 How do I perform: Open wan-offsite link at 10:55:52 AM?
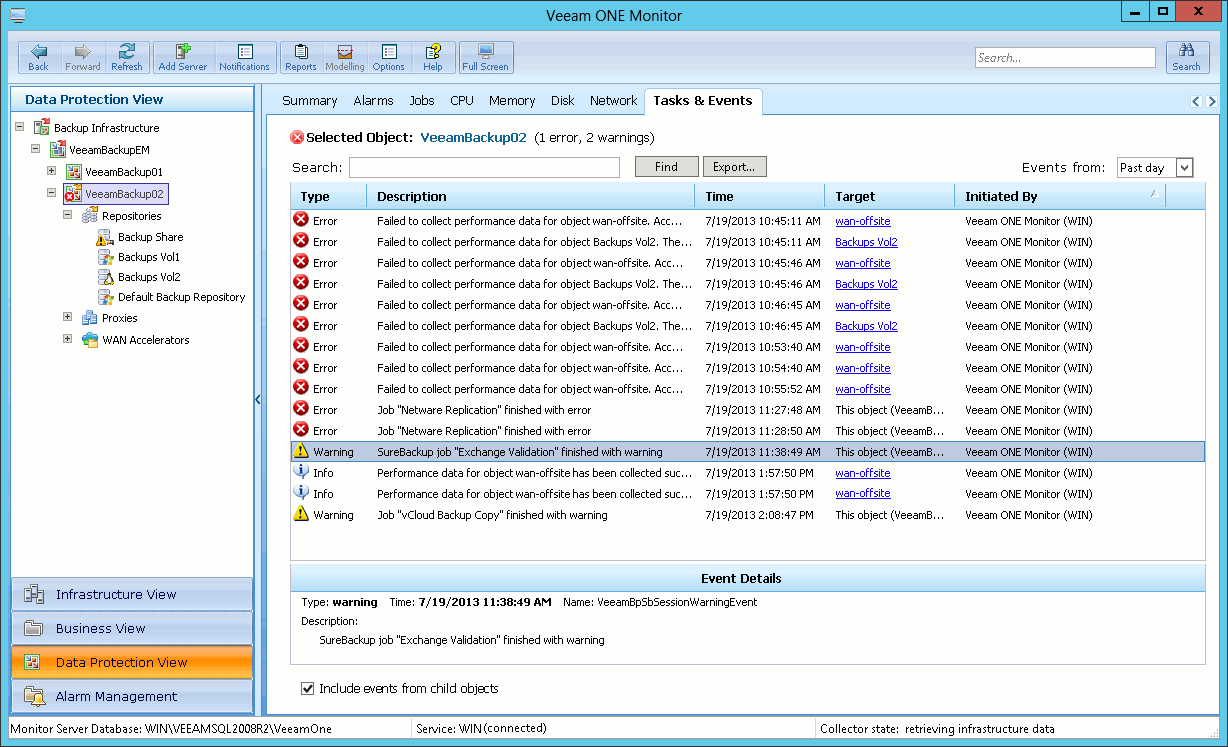[863, 389]
